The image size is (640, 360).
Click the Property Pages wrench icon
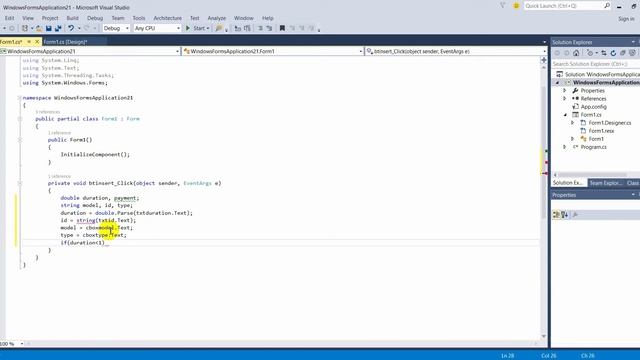coord(575,215)
